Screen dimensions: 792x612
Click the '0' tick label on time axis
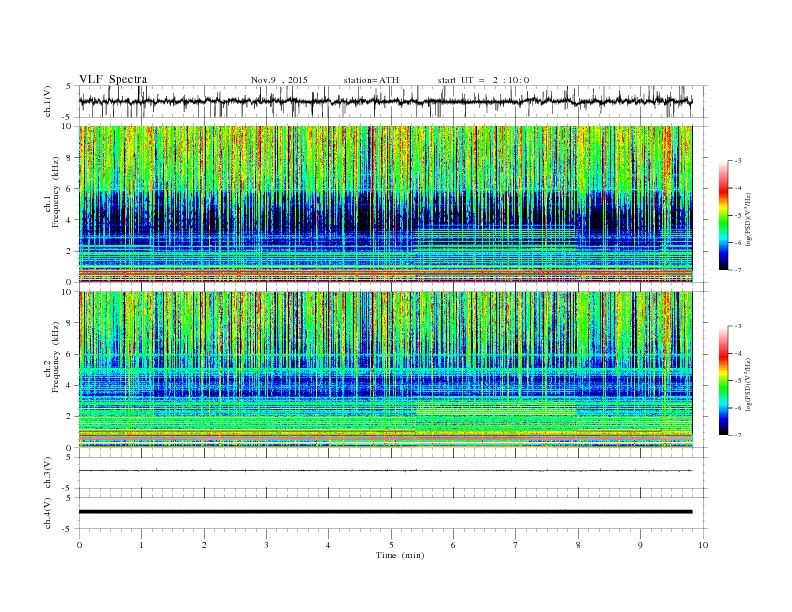pos(79,545)
